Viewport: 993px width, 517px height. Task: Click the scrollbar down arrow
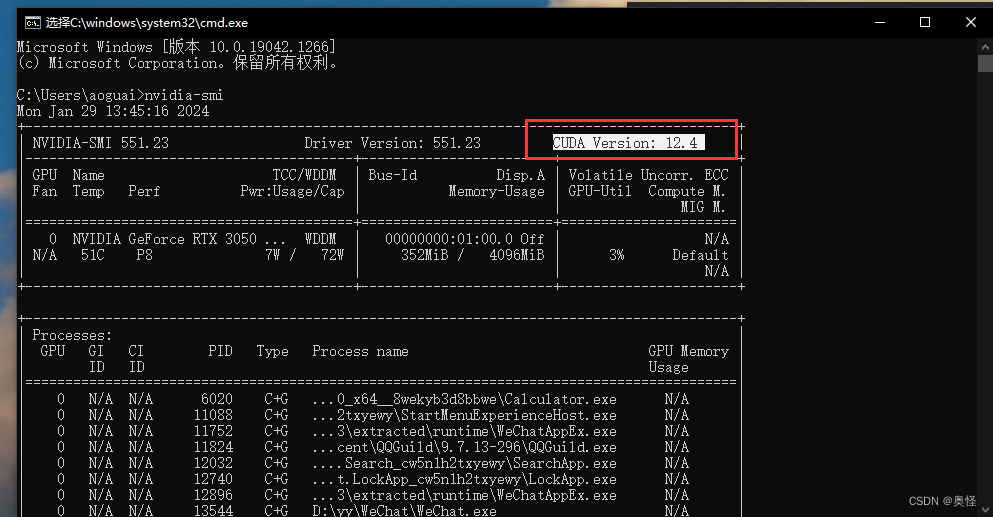(985, 509)
